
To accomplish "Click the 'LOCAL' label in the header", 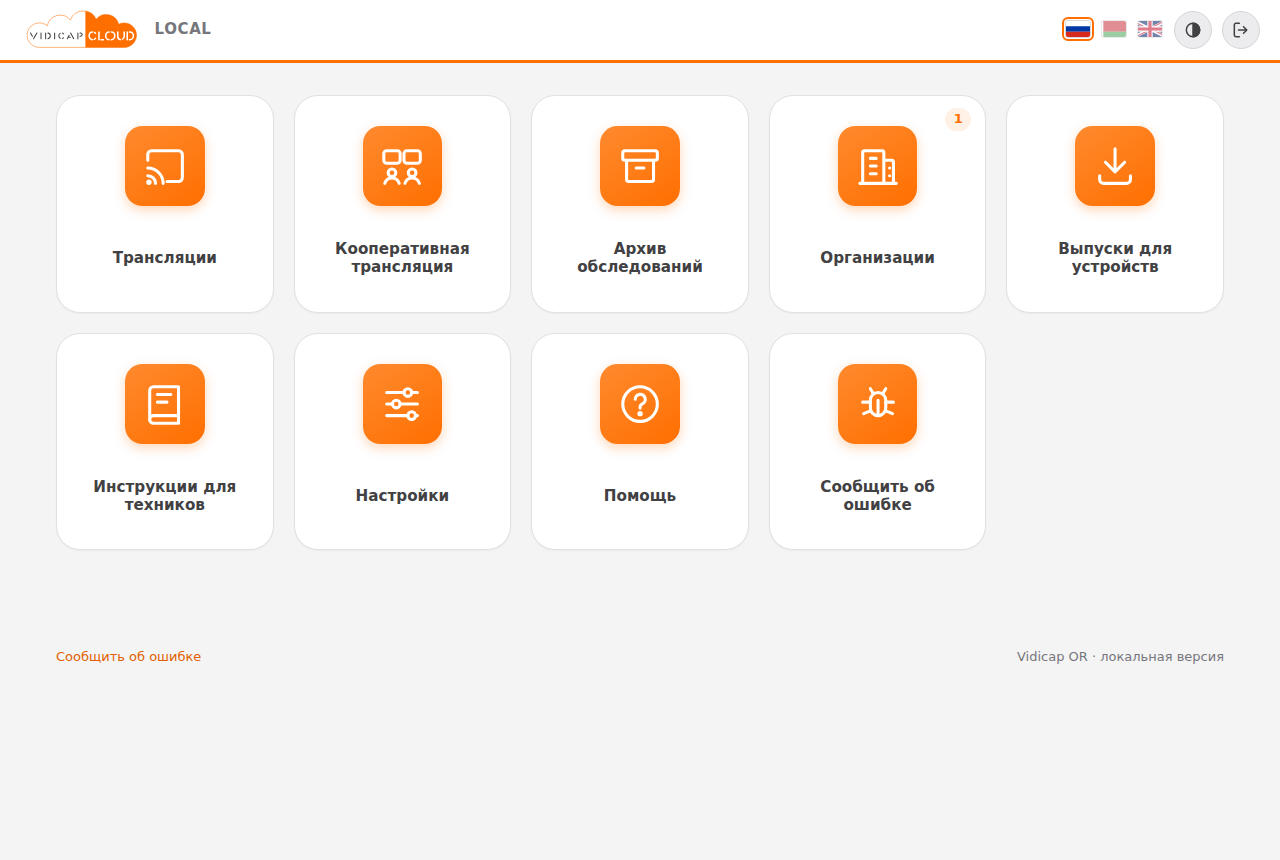I will click(183, 28).
